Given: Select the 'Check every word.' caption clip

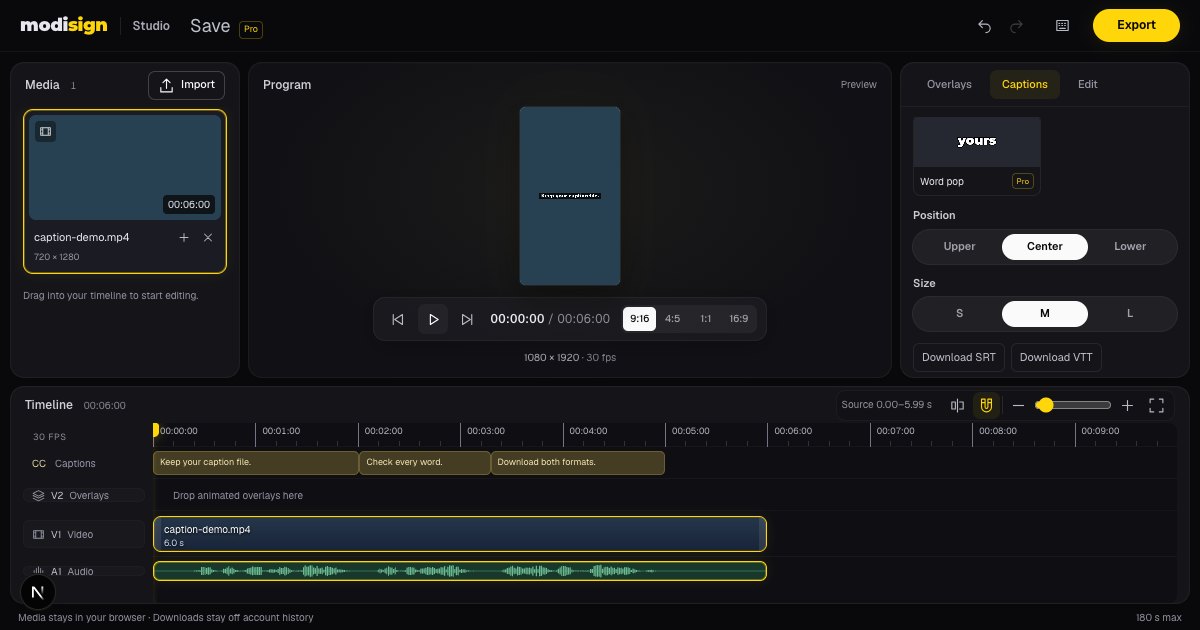Looking at the screenshot, I should point(425,463).
